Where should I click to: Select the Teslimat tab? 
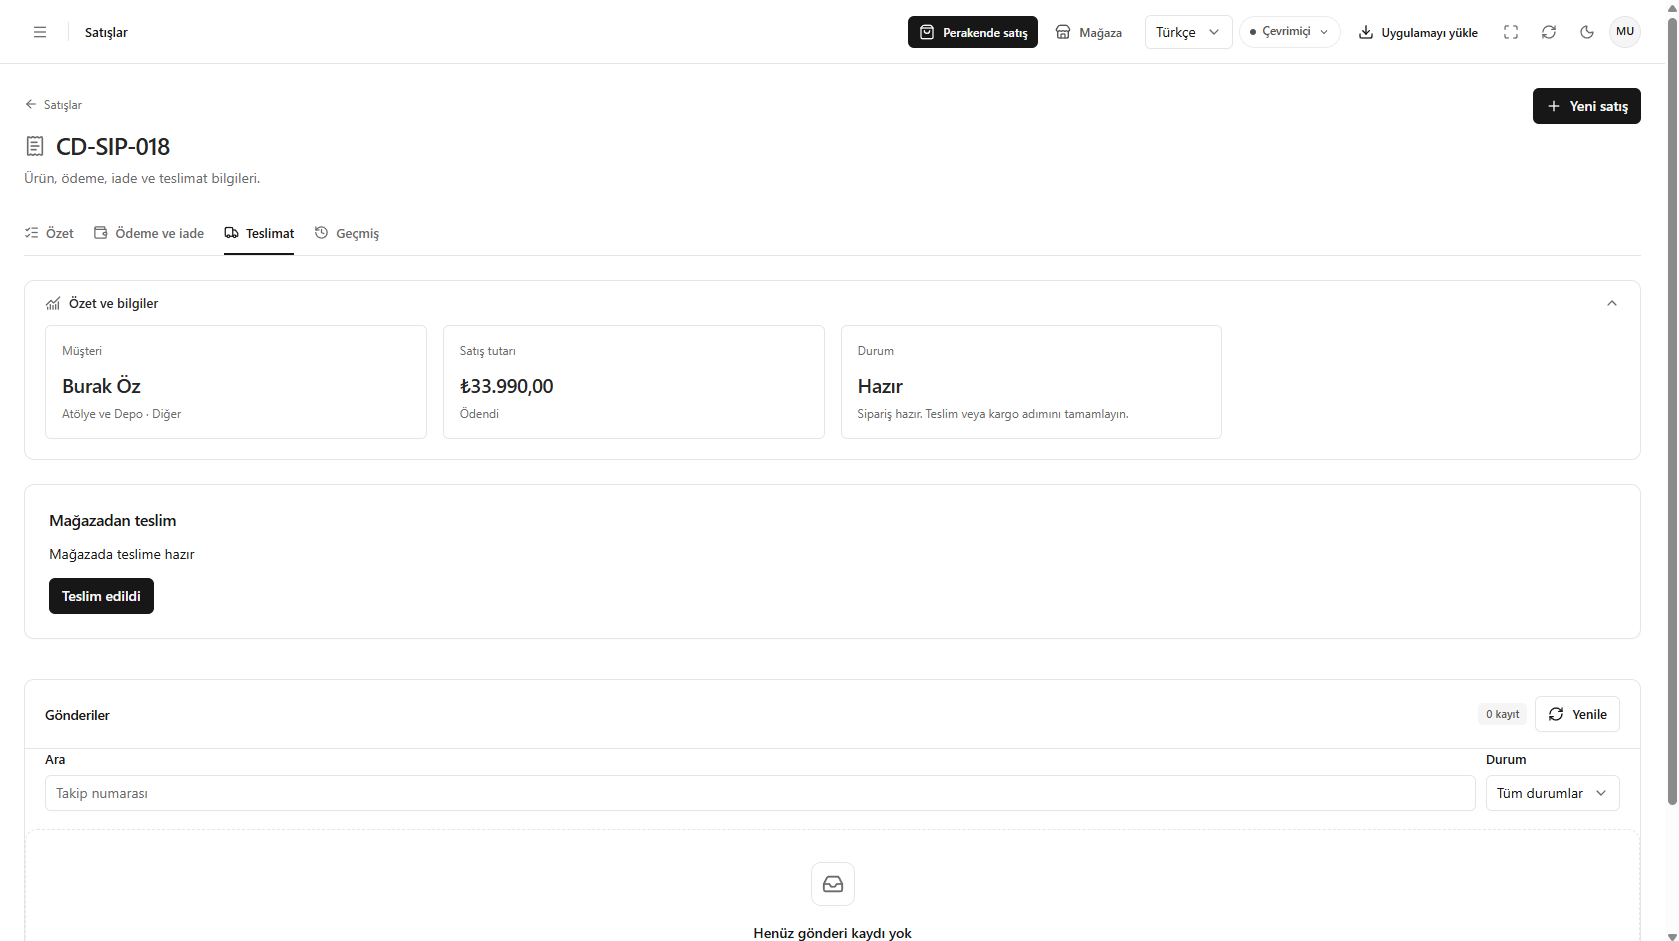pos(259,233)
